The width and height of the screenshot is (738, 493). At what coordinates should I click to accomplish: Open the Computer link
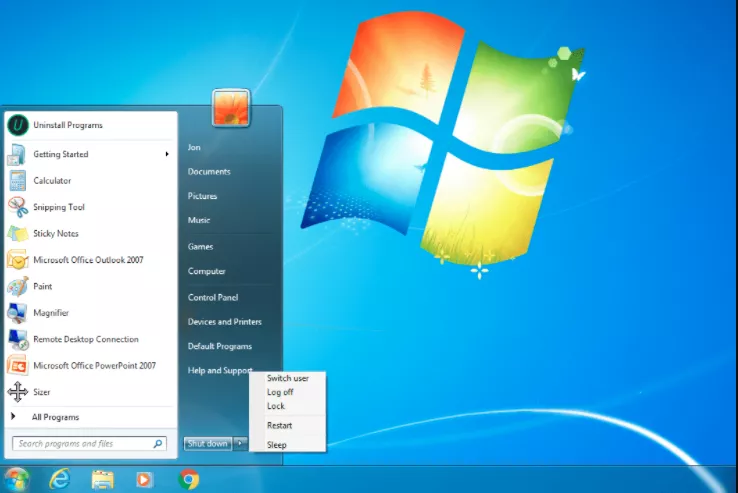pyautogui.click(x=207, y=271)
